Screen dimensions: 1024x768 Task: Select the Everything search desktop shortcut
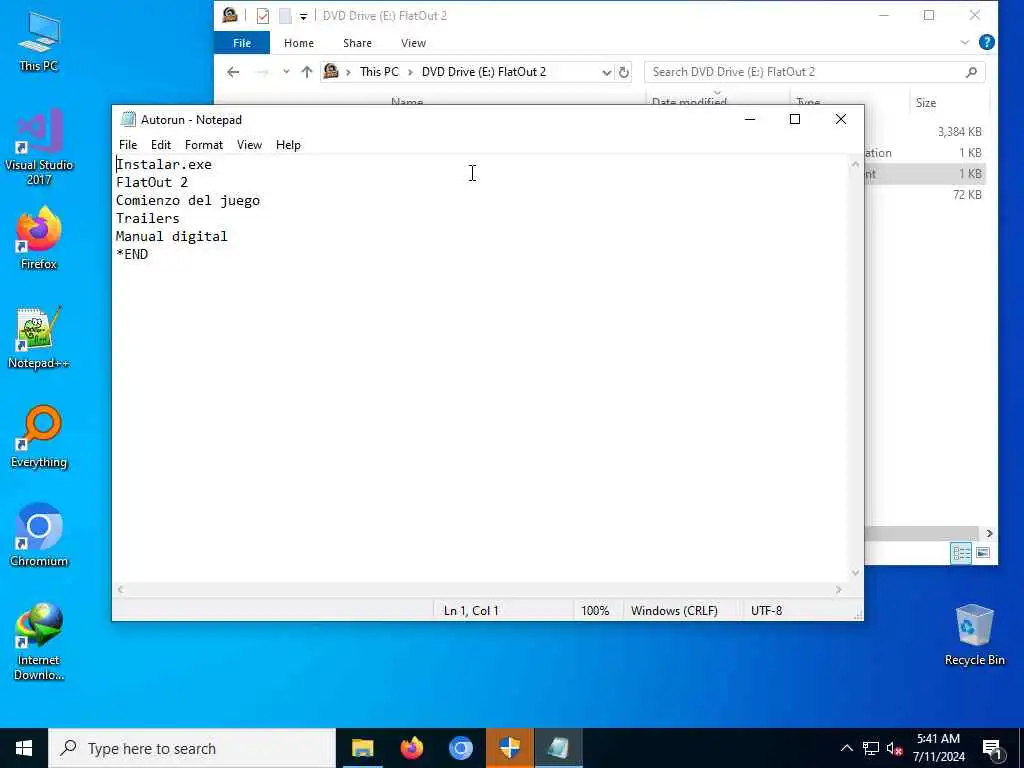click(x=39, y=437)
